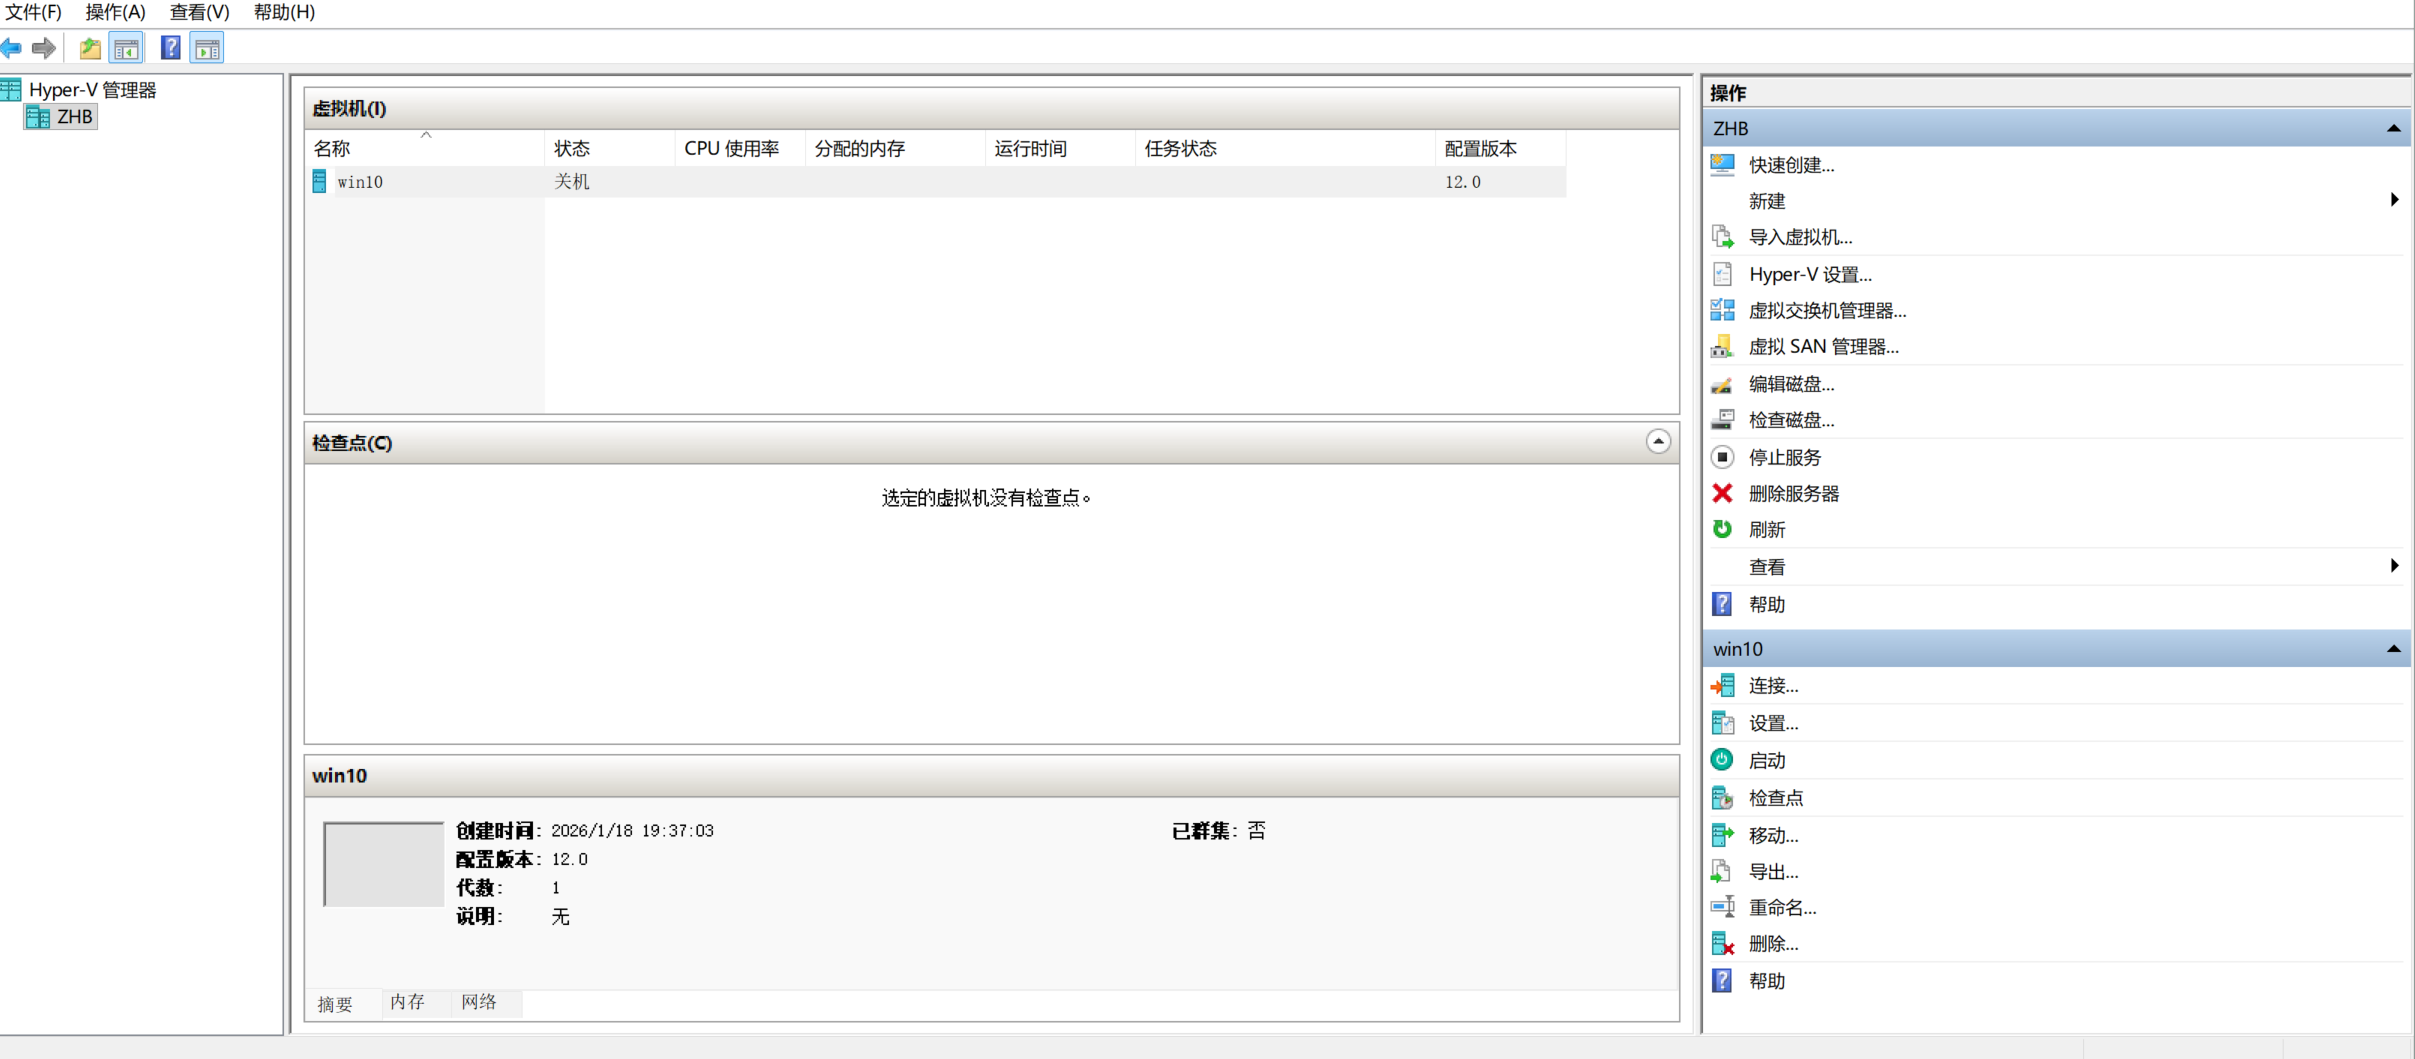Viewport: 2415px width, 1059px height.
Task: Start the win10 VM via 启动
Action: click(1766, 760)
